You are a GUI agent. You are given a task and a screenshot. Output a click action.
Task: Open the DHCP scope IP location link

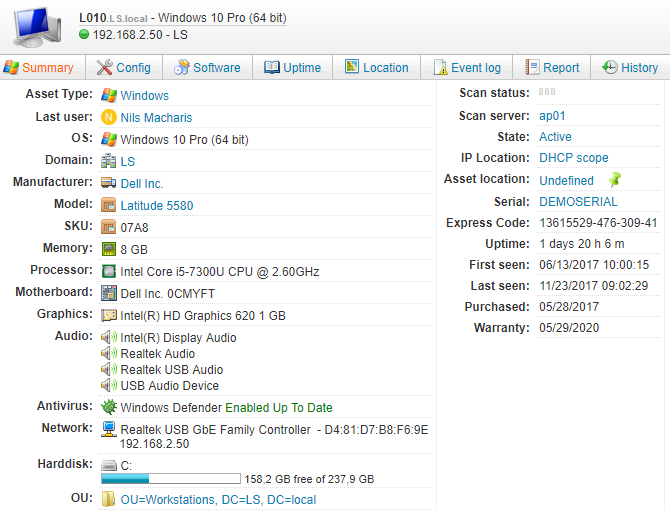573,158
